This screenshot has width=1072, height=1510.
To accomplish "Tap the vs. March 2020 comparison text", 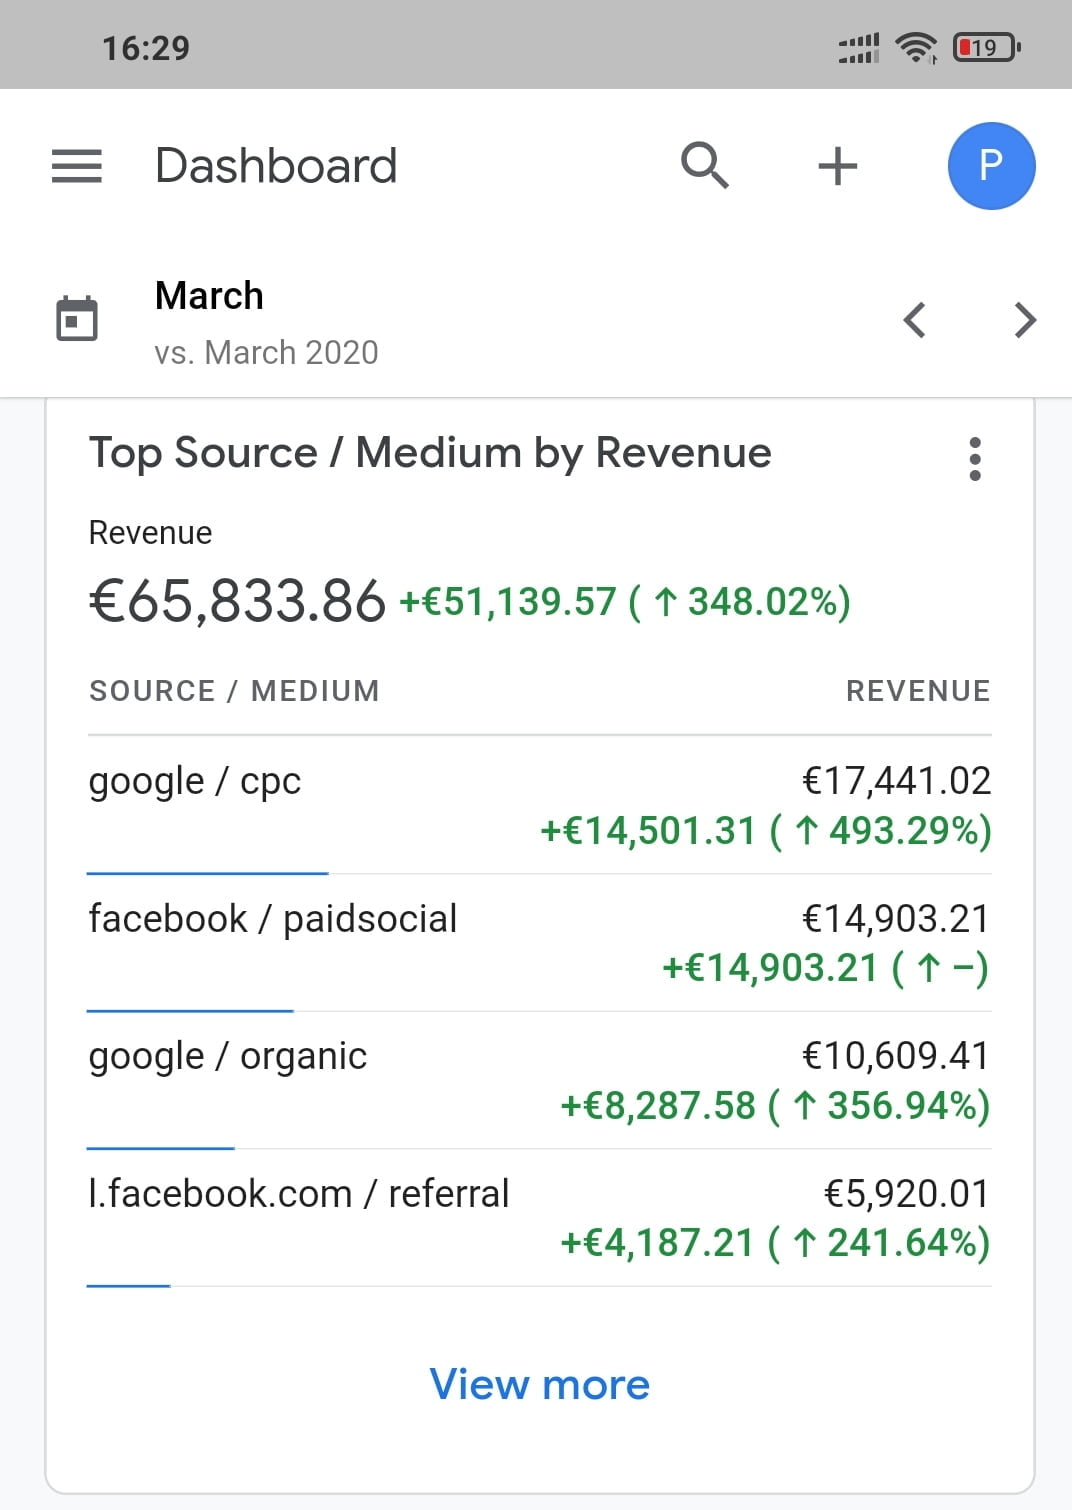I will coord(266,353).
